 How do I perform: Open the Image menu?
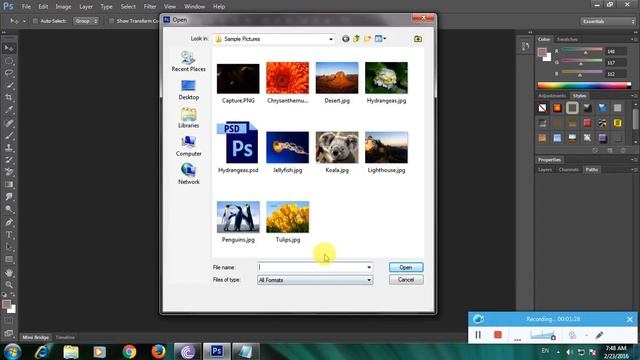pyautogui.click(x=63, y=7)
